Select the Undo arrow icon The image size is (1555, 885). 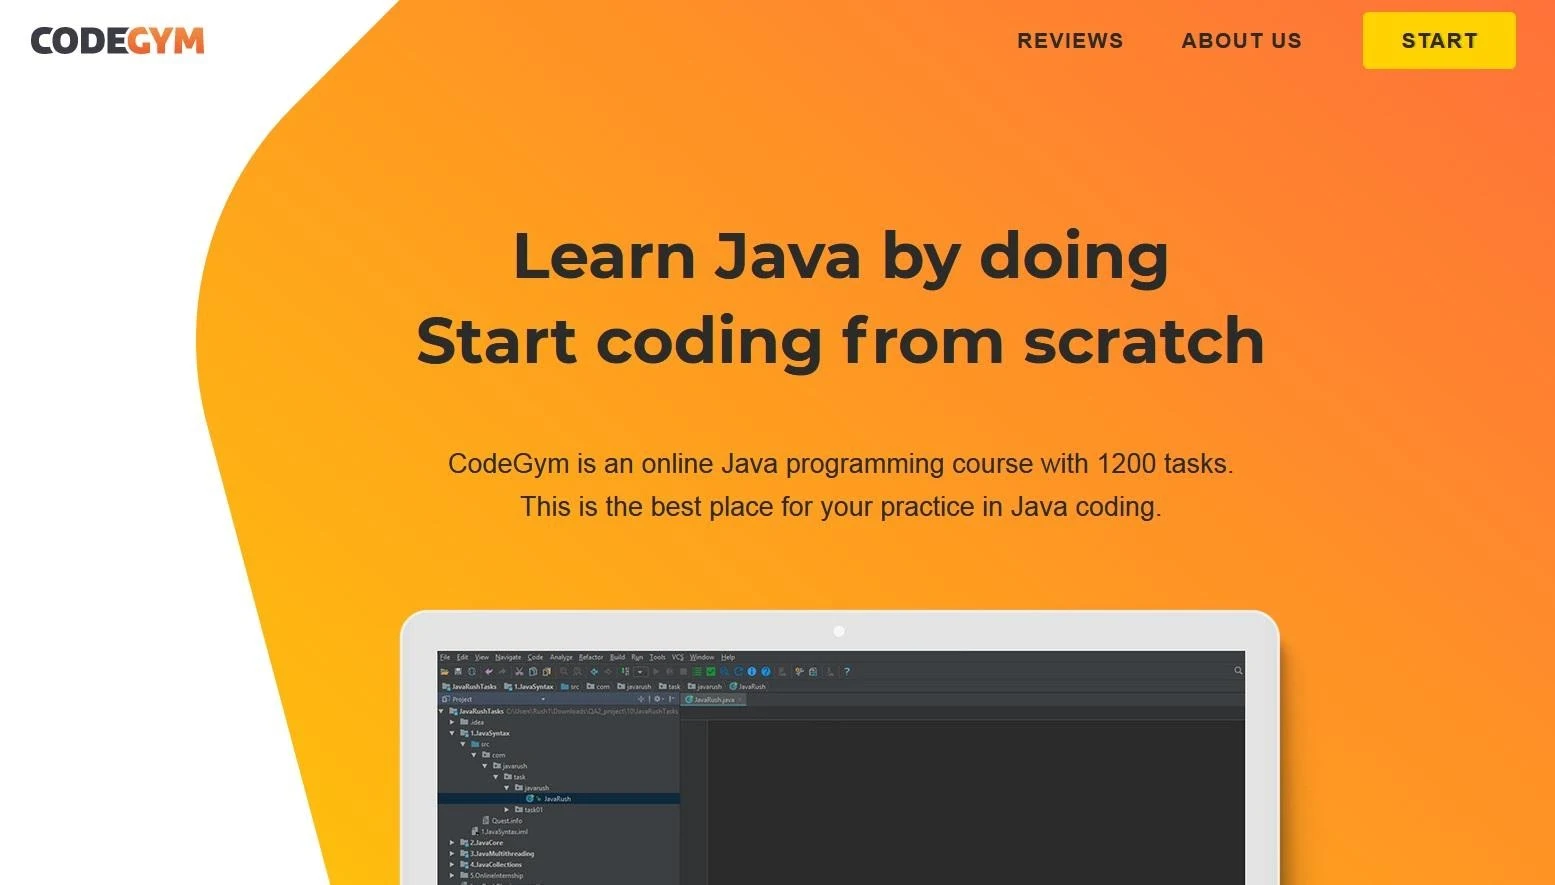(x=490, y=671)
